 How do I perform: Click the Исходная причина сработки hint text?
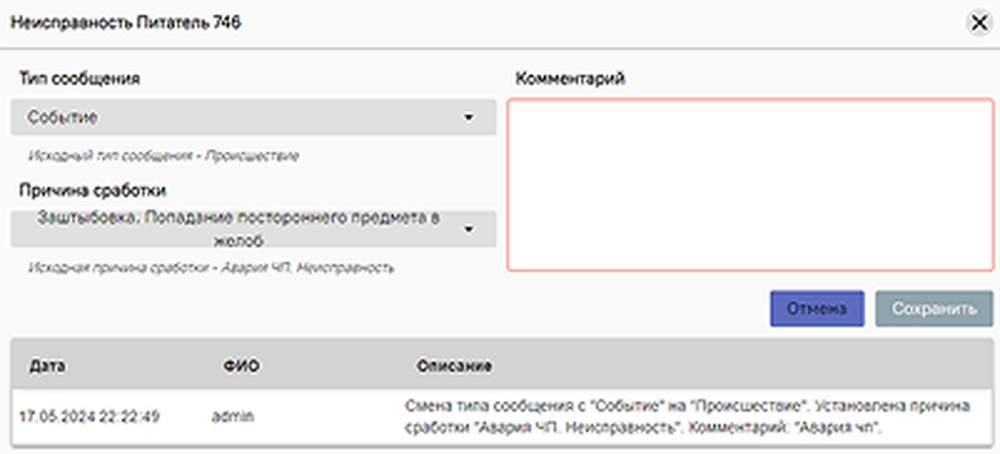(x=210, y=267)
